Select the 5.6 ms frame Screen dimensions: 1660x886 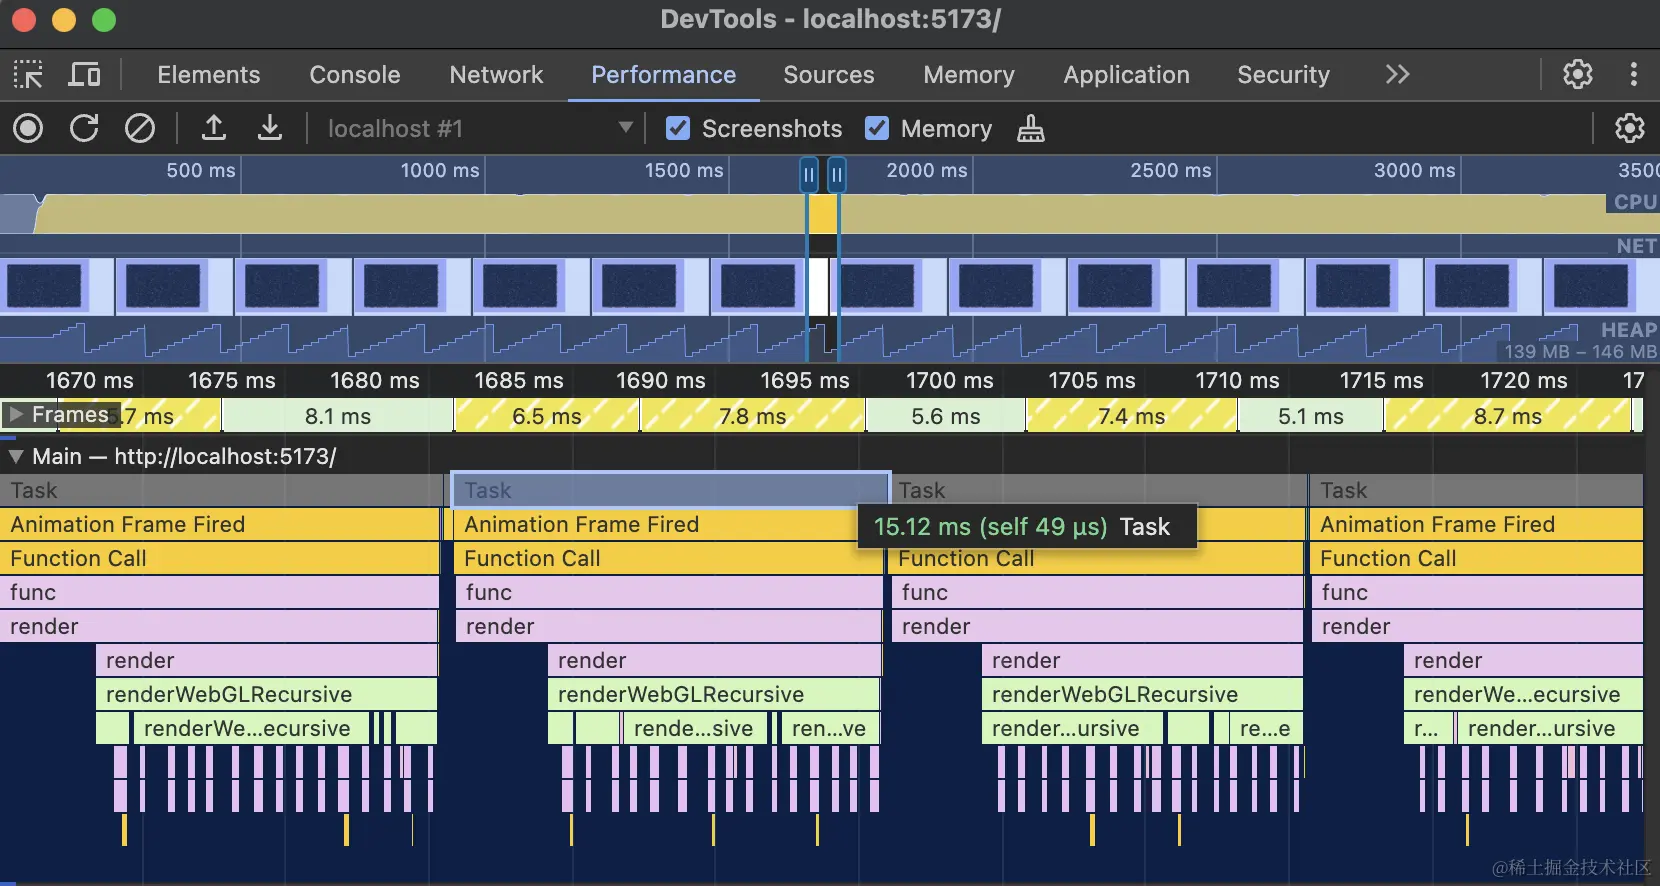tap(946, 416)
